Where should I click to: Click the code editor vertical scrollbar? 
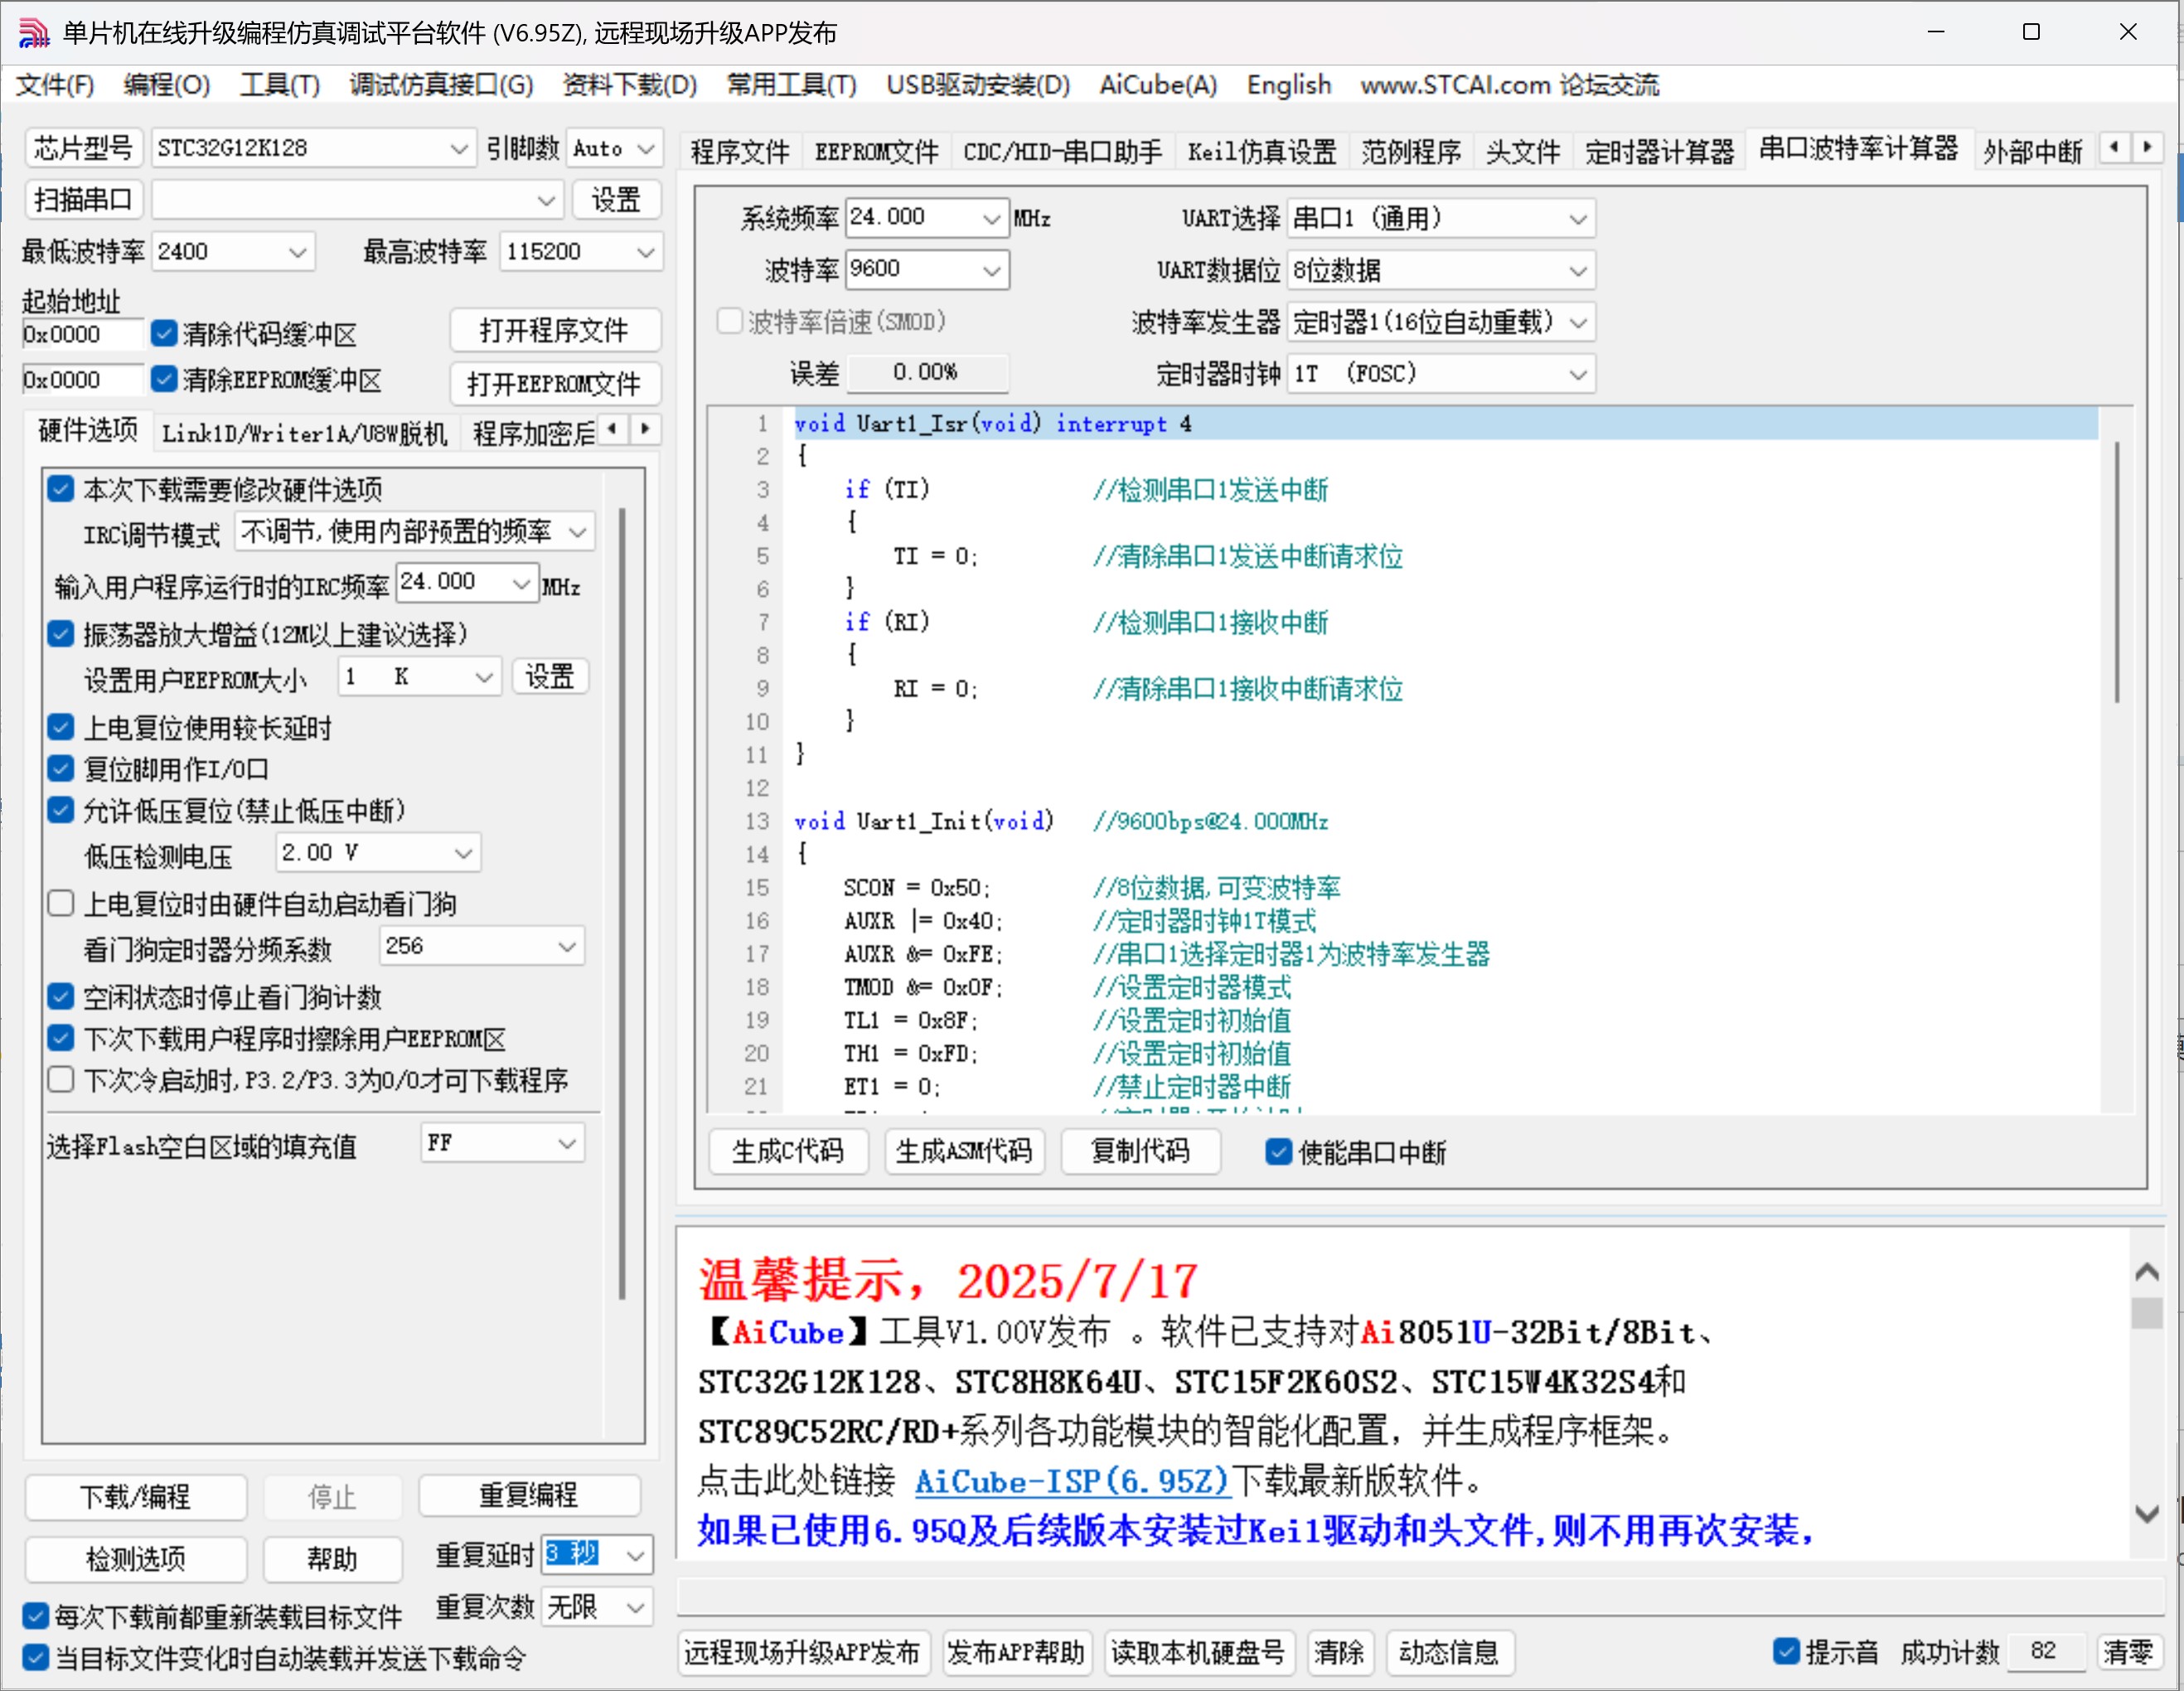[x=2116, y=572]
